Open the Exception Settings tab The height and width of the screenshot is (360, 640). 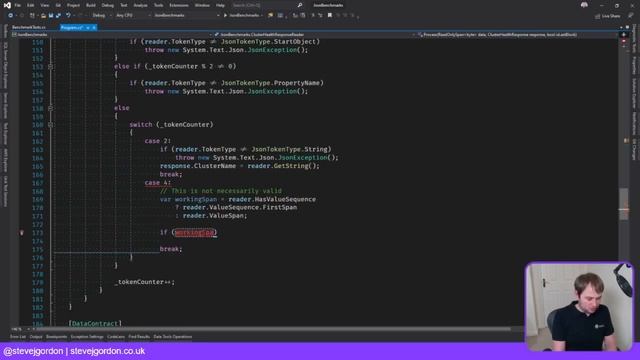coord(87,337)
